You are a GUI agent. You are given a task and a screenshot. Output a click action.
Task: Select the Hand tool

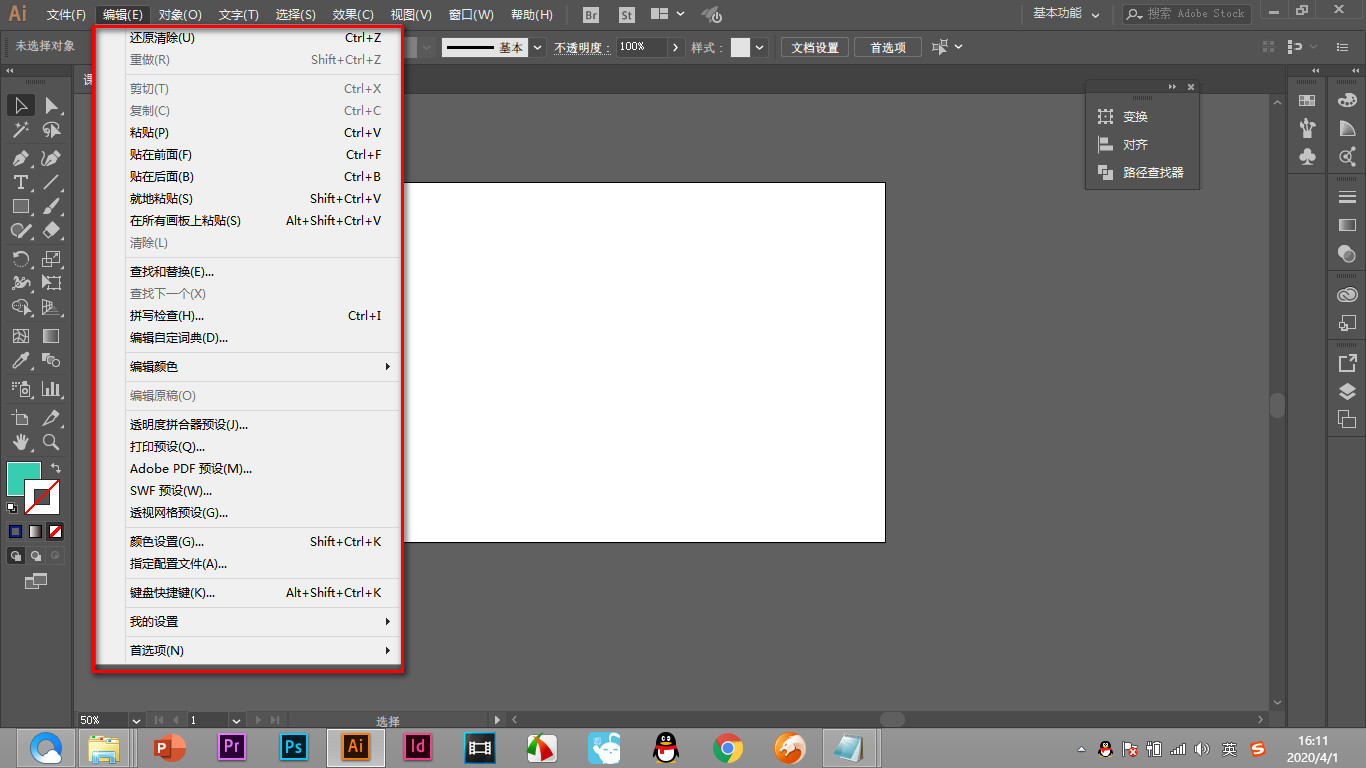[21, 441]
